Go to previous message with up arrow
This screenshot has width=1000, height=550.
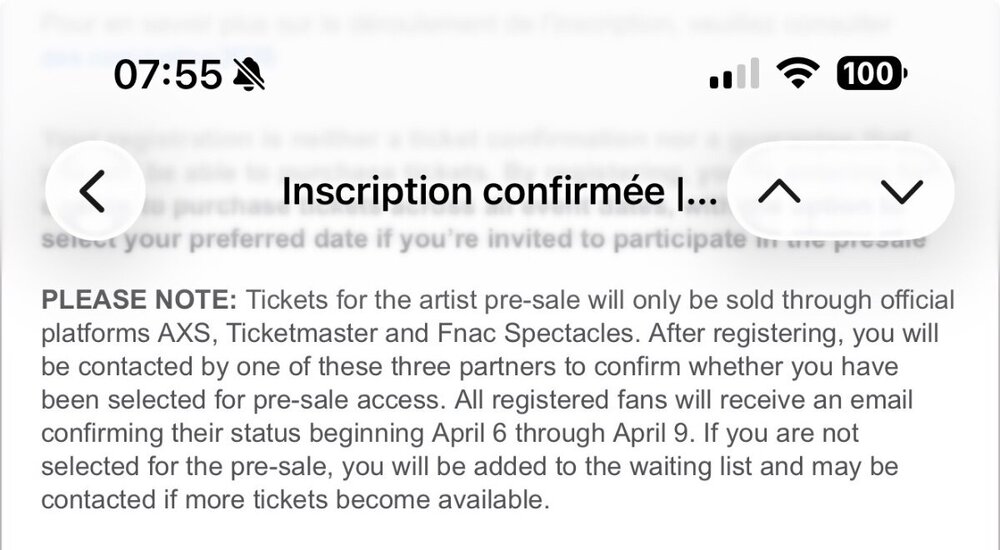click(x=780, y=191)
